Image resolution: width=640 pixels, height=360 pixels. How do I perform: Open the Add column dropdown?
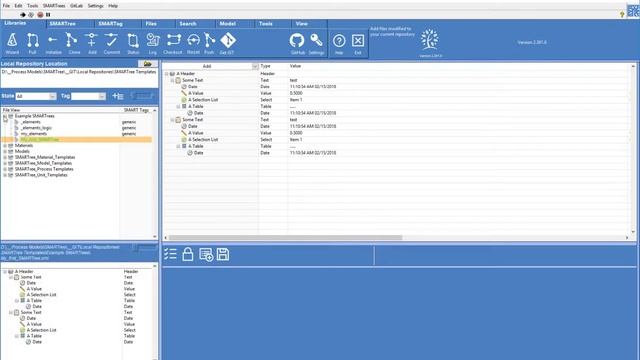(255, 66)
